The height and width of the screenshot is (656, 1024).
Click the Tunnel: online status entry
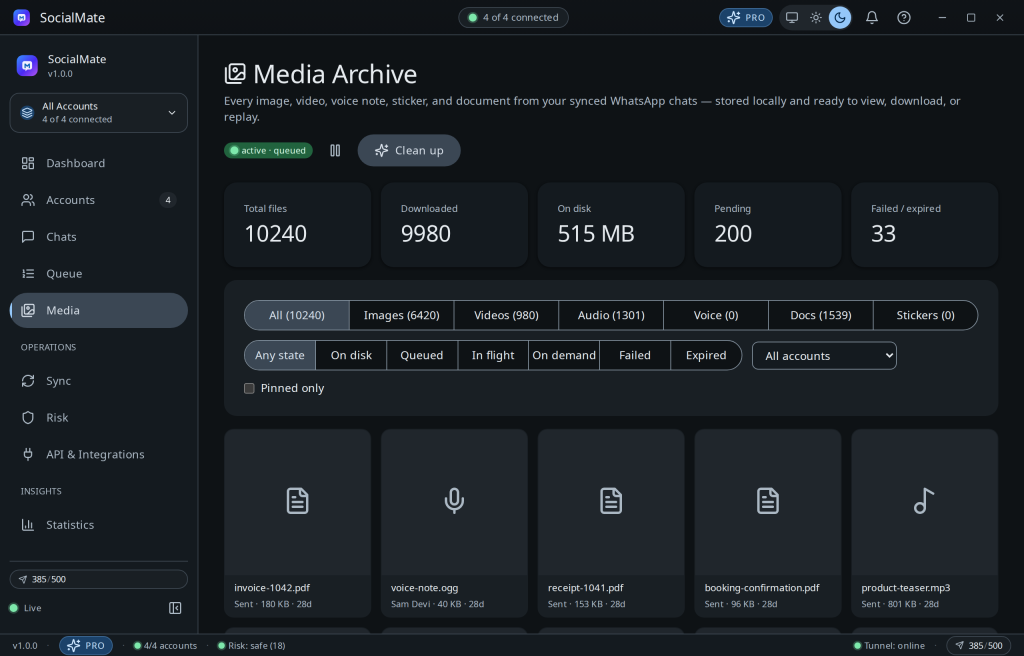pos(889,646)
